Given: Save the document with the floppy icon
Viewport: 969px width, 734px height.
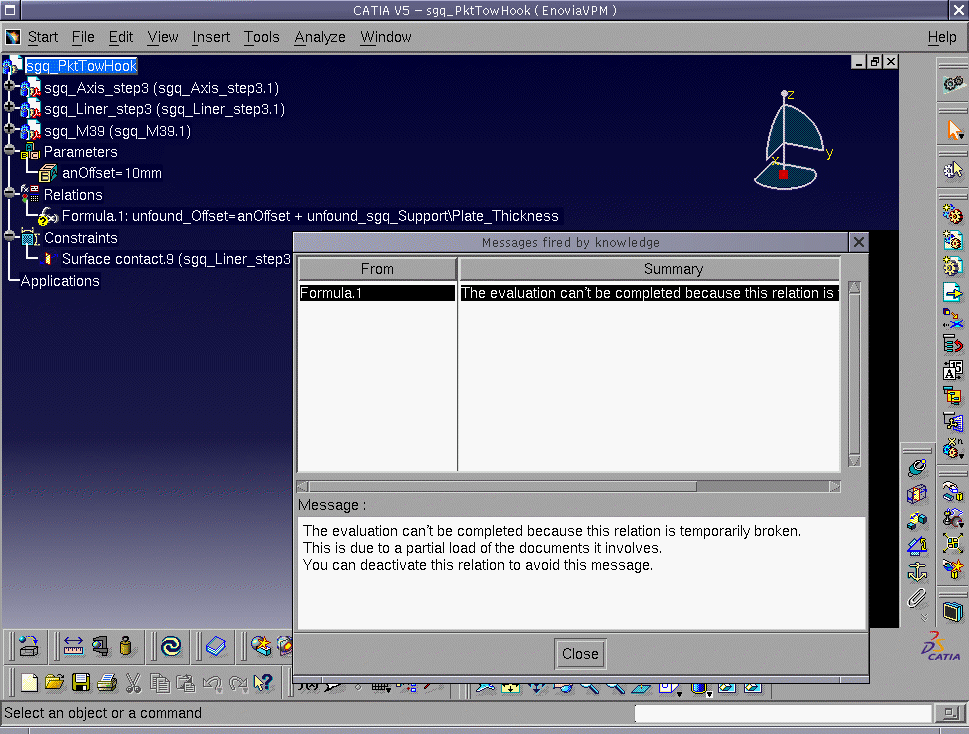Looking at the screenshot, I should (80, 683).
